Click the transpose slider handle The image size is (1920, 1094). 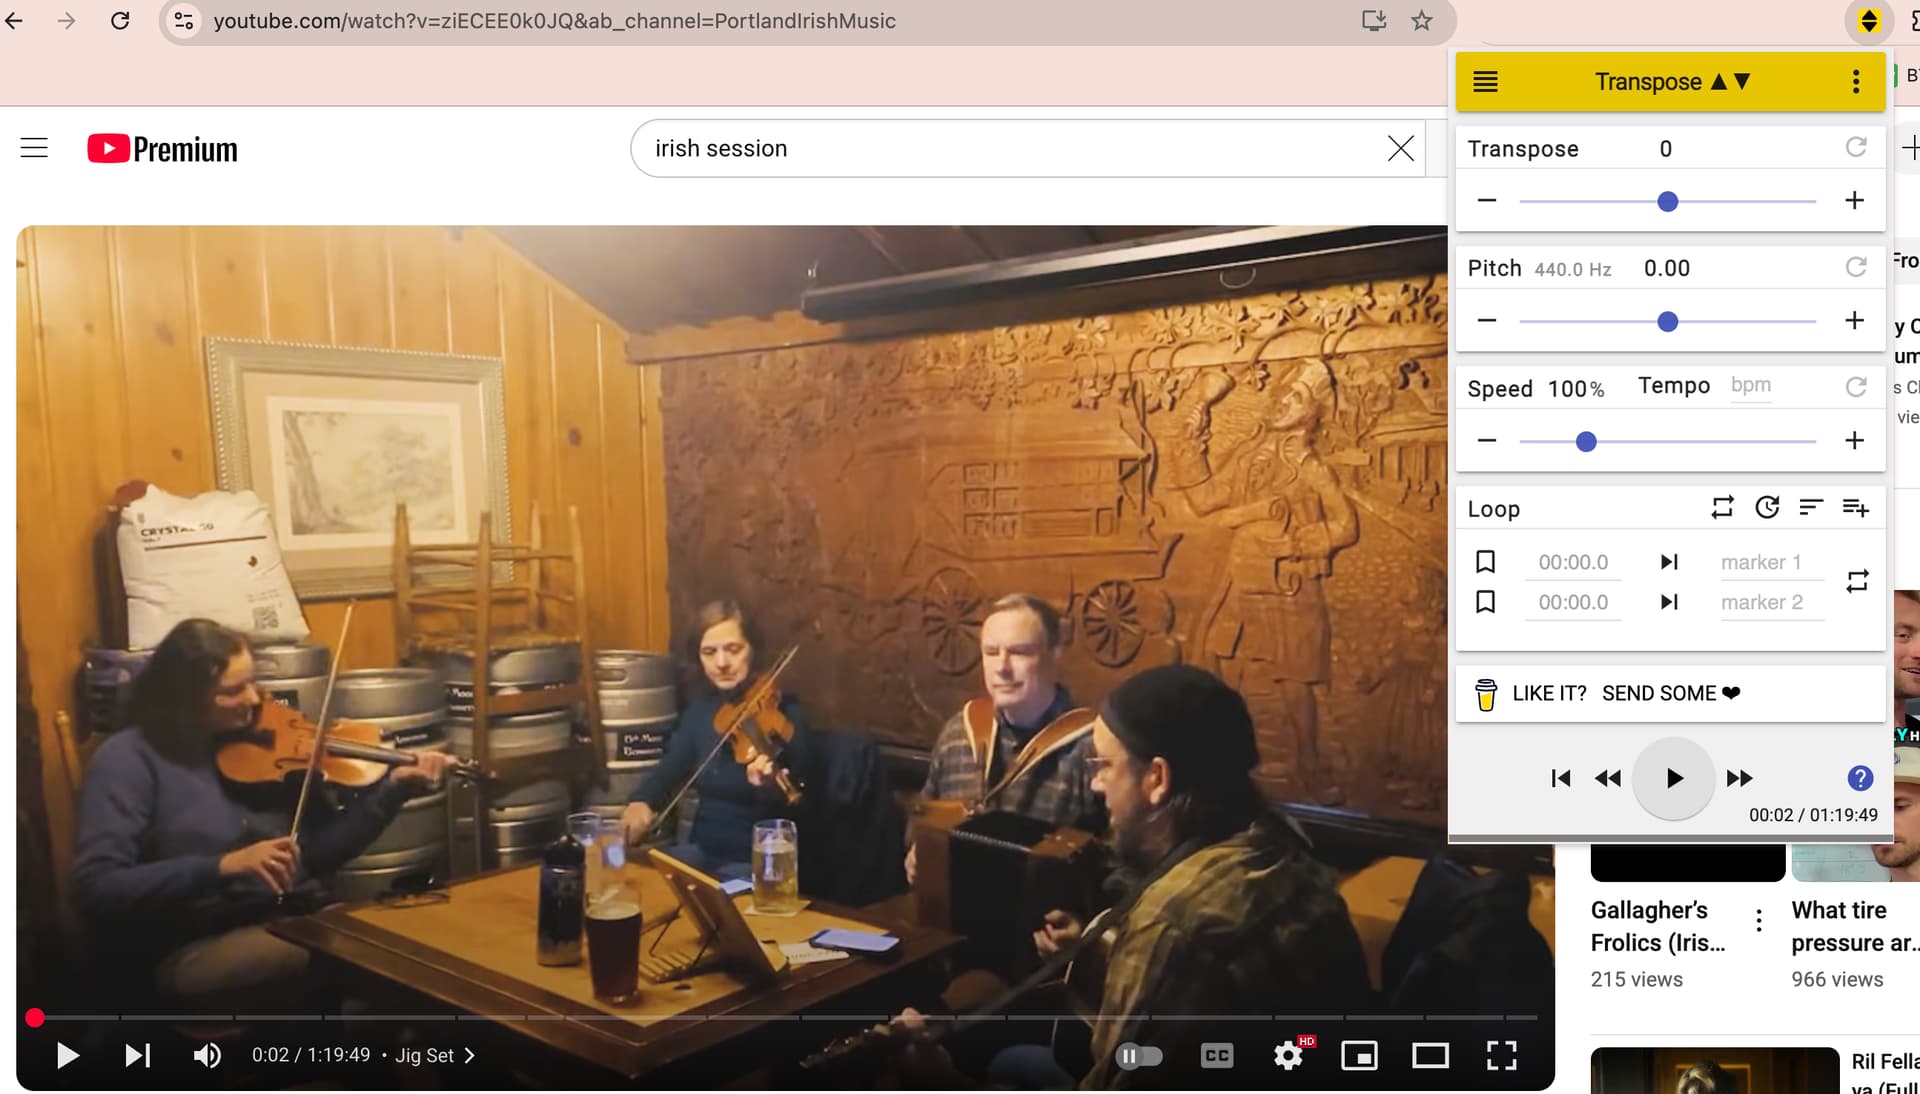click(1667, 202)
